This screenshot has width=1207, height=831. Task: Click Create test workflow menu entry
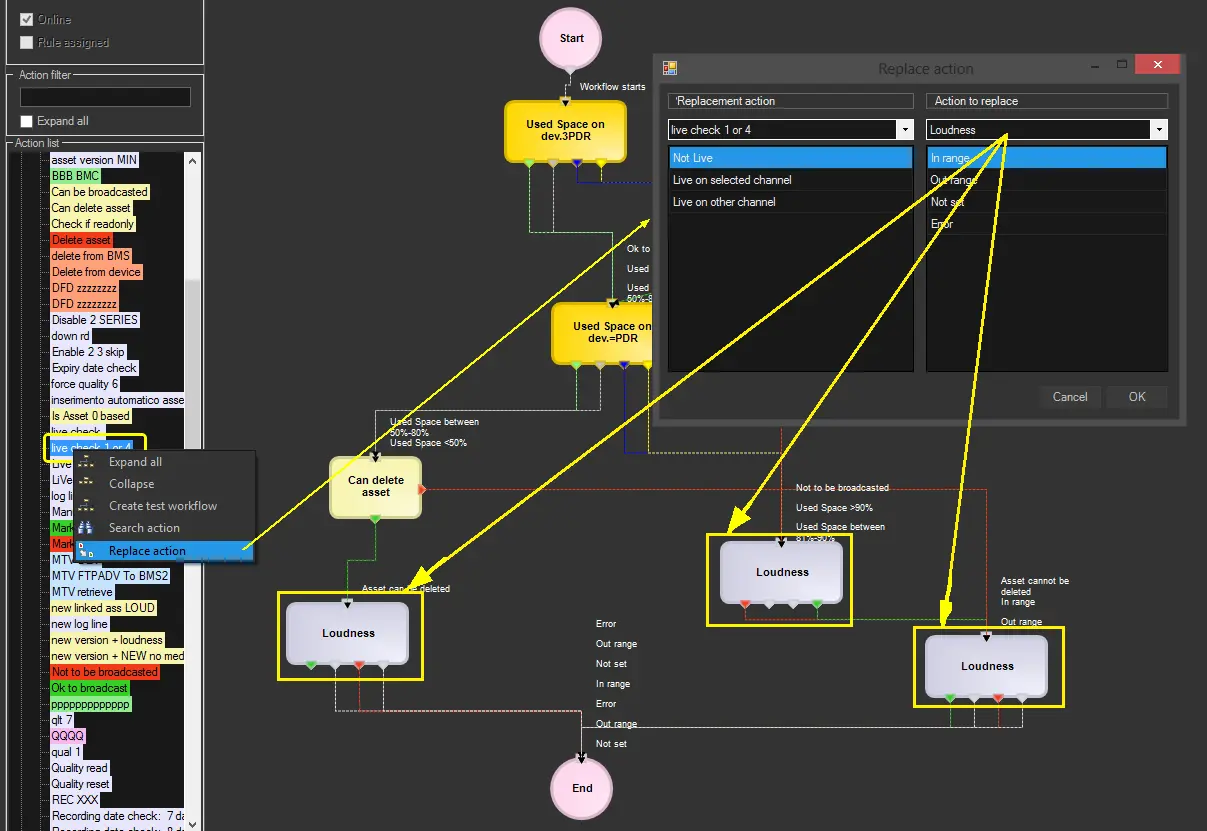pos(162,506)
